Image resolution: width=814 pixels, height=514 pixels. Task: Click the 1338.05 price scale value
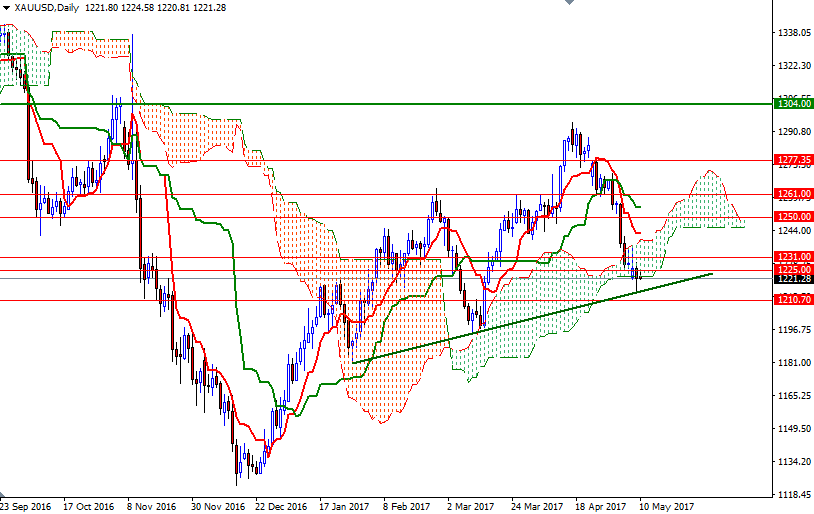794,33
